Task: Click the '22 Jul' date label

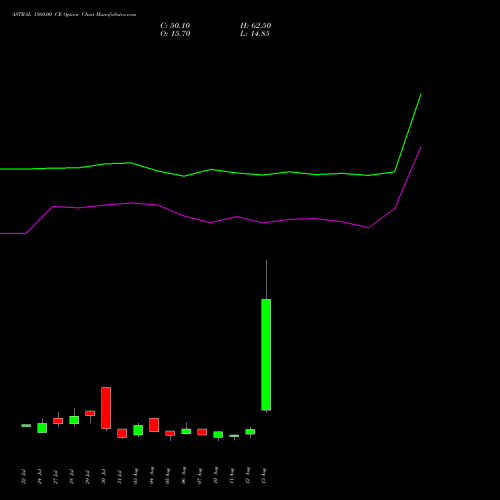Action: tap(24, 477)
